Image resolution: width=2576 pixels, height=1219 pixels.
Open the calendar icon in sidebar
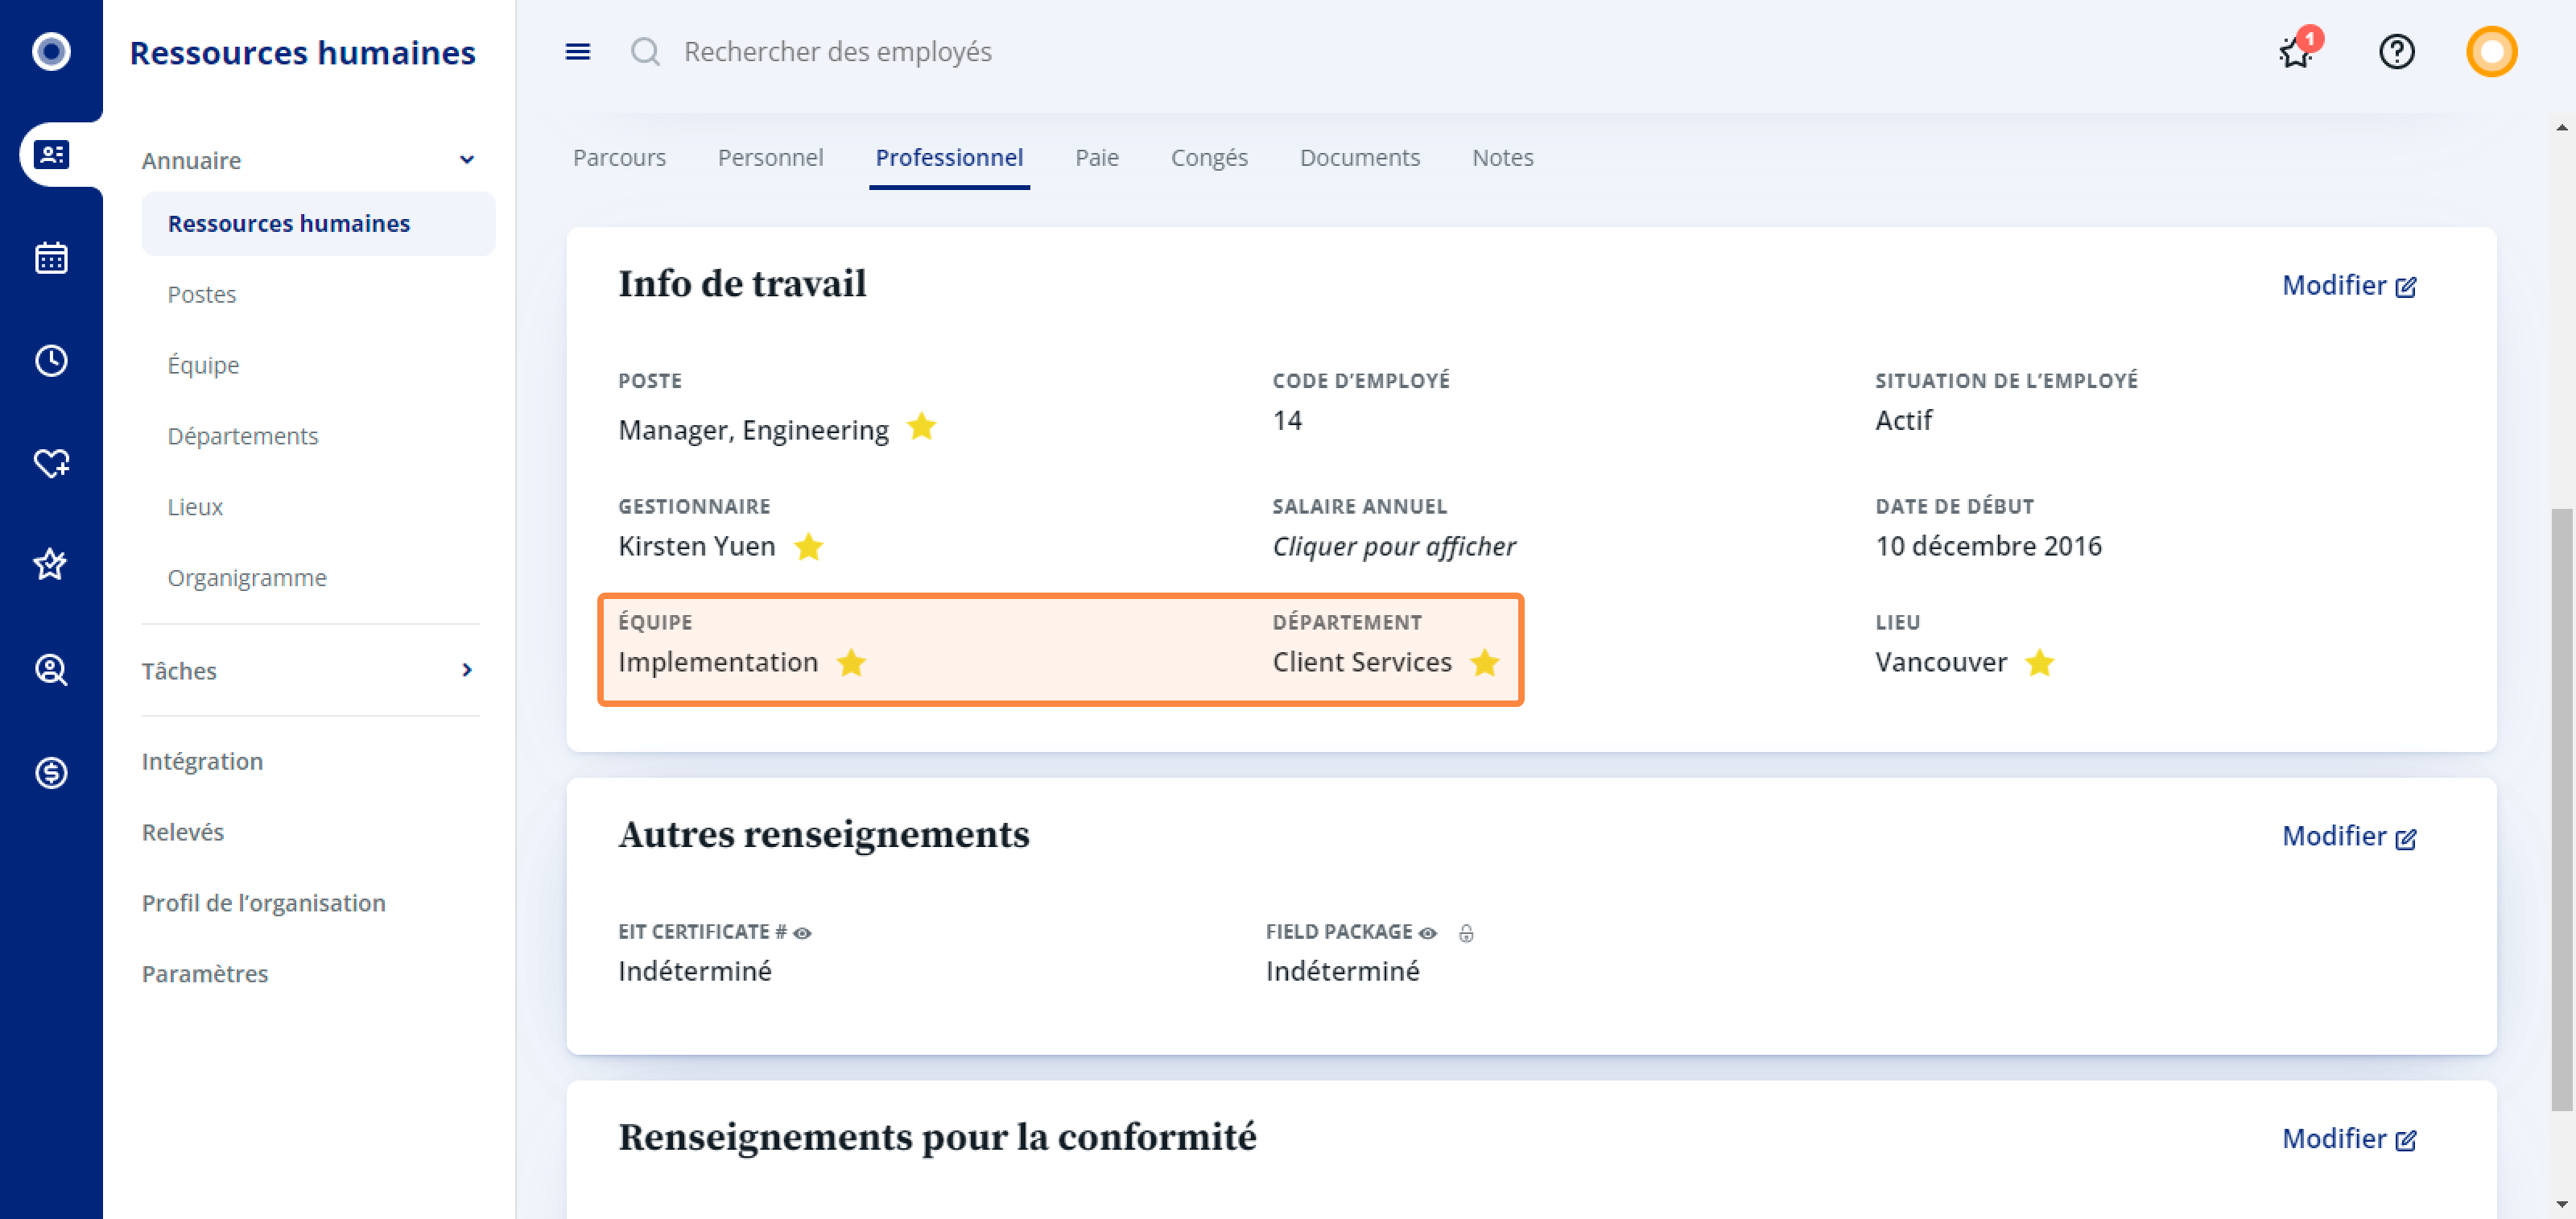click(51, 258)
